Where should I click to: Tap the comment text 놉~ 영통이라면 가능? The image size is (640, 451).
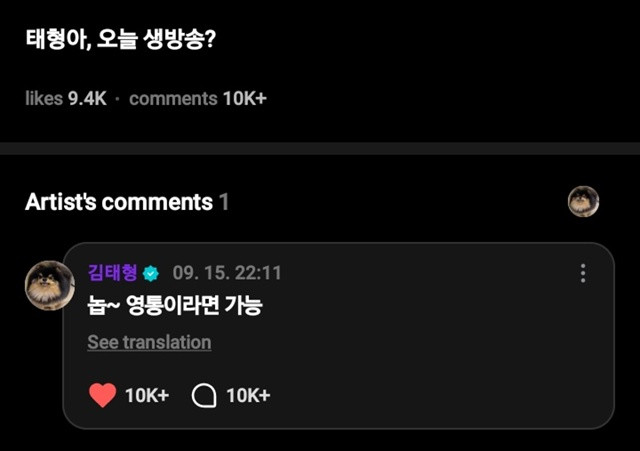point(174,306)
